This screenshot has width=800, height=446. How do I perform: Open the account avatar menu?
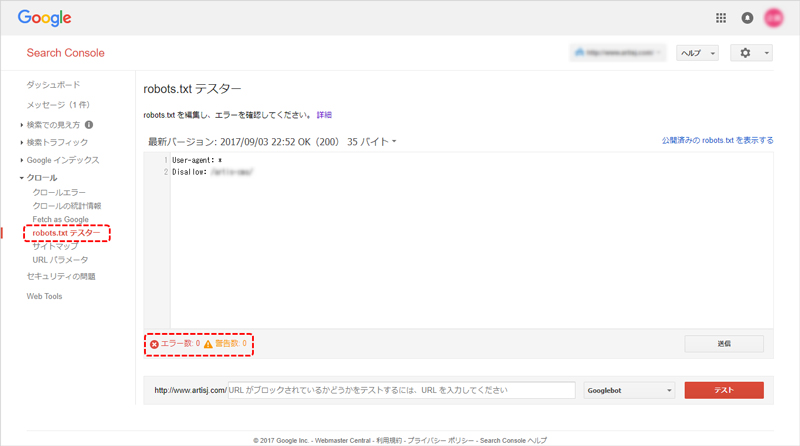pyautogui.click(x=773, y=18)
